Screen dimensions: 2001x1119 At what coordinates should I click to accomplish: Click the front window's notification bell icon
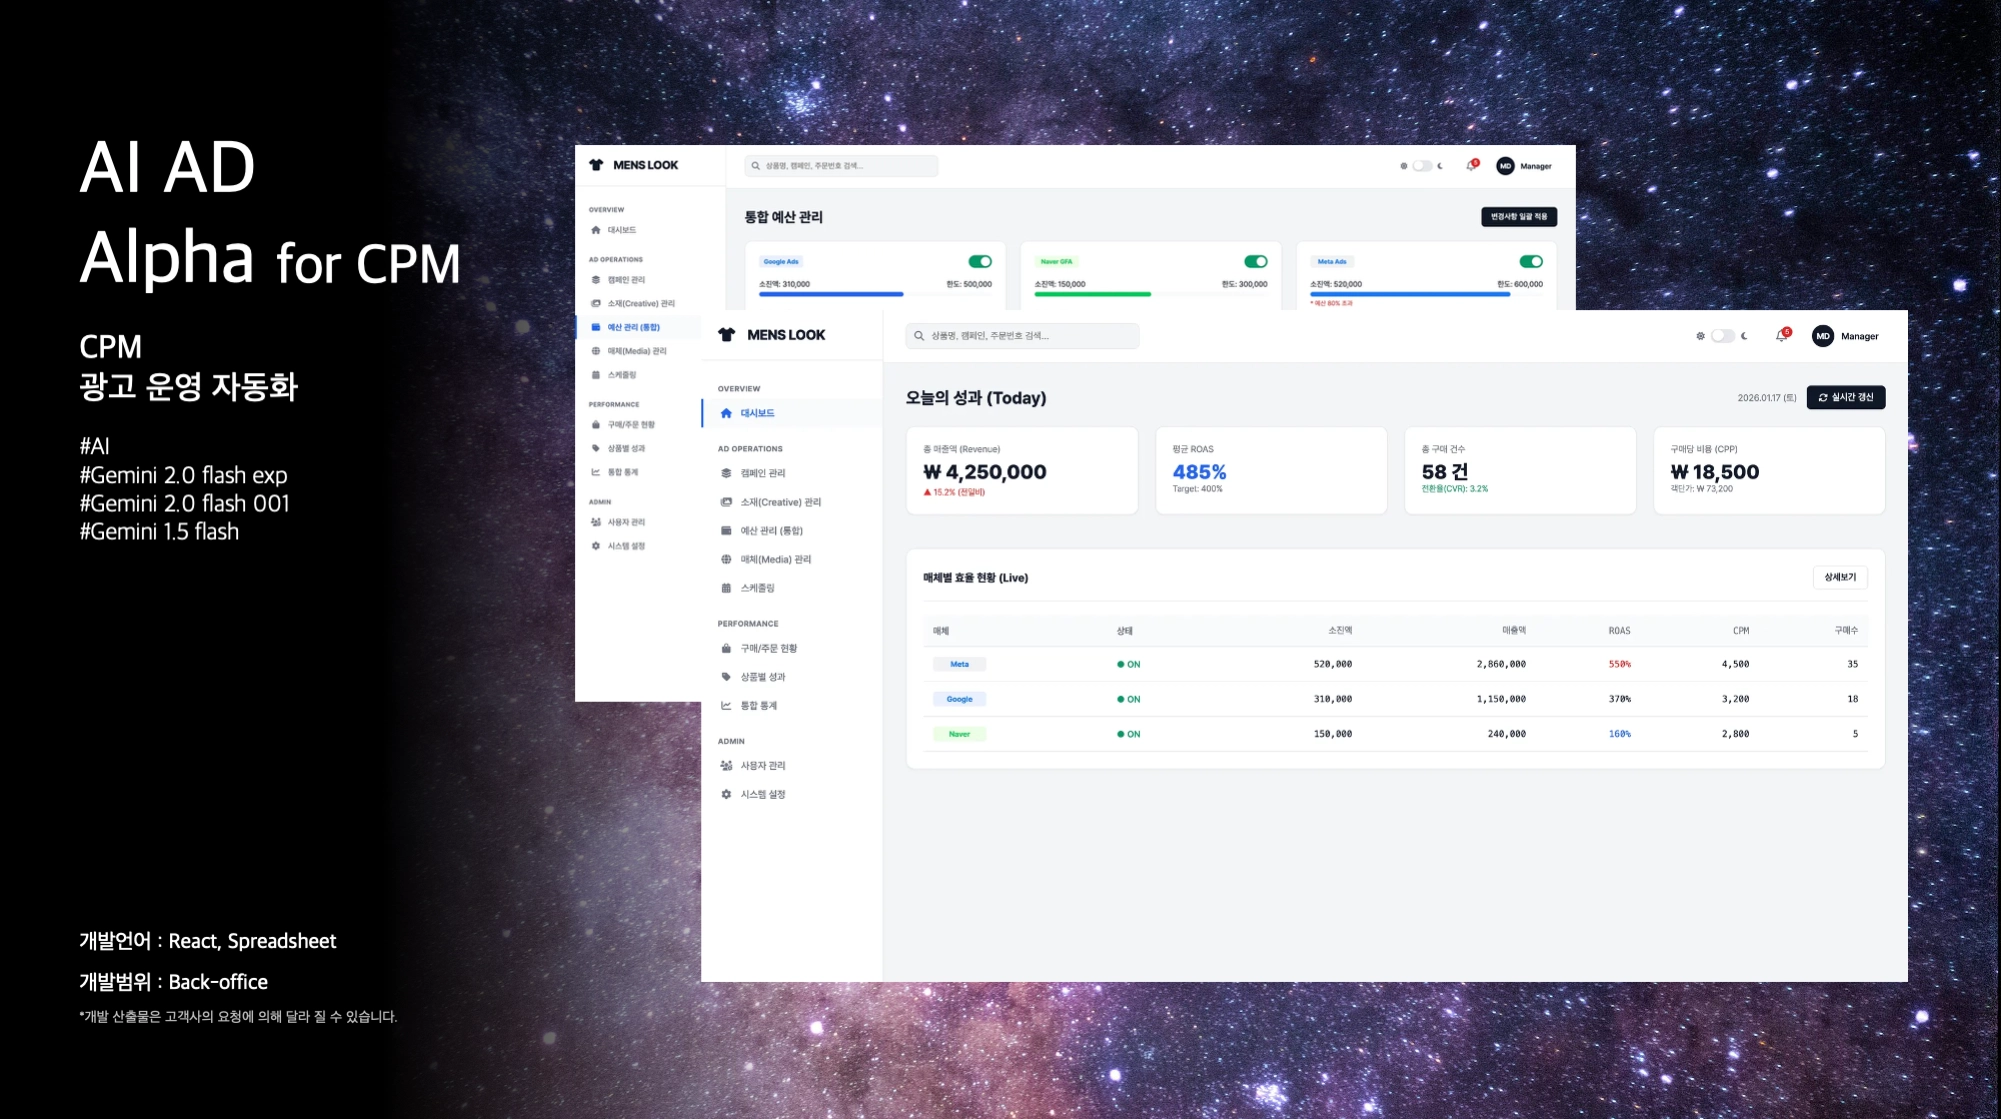click(x=1781, y=336)
